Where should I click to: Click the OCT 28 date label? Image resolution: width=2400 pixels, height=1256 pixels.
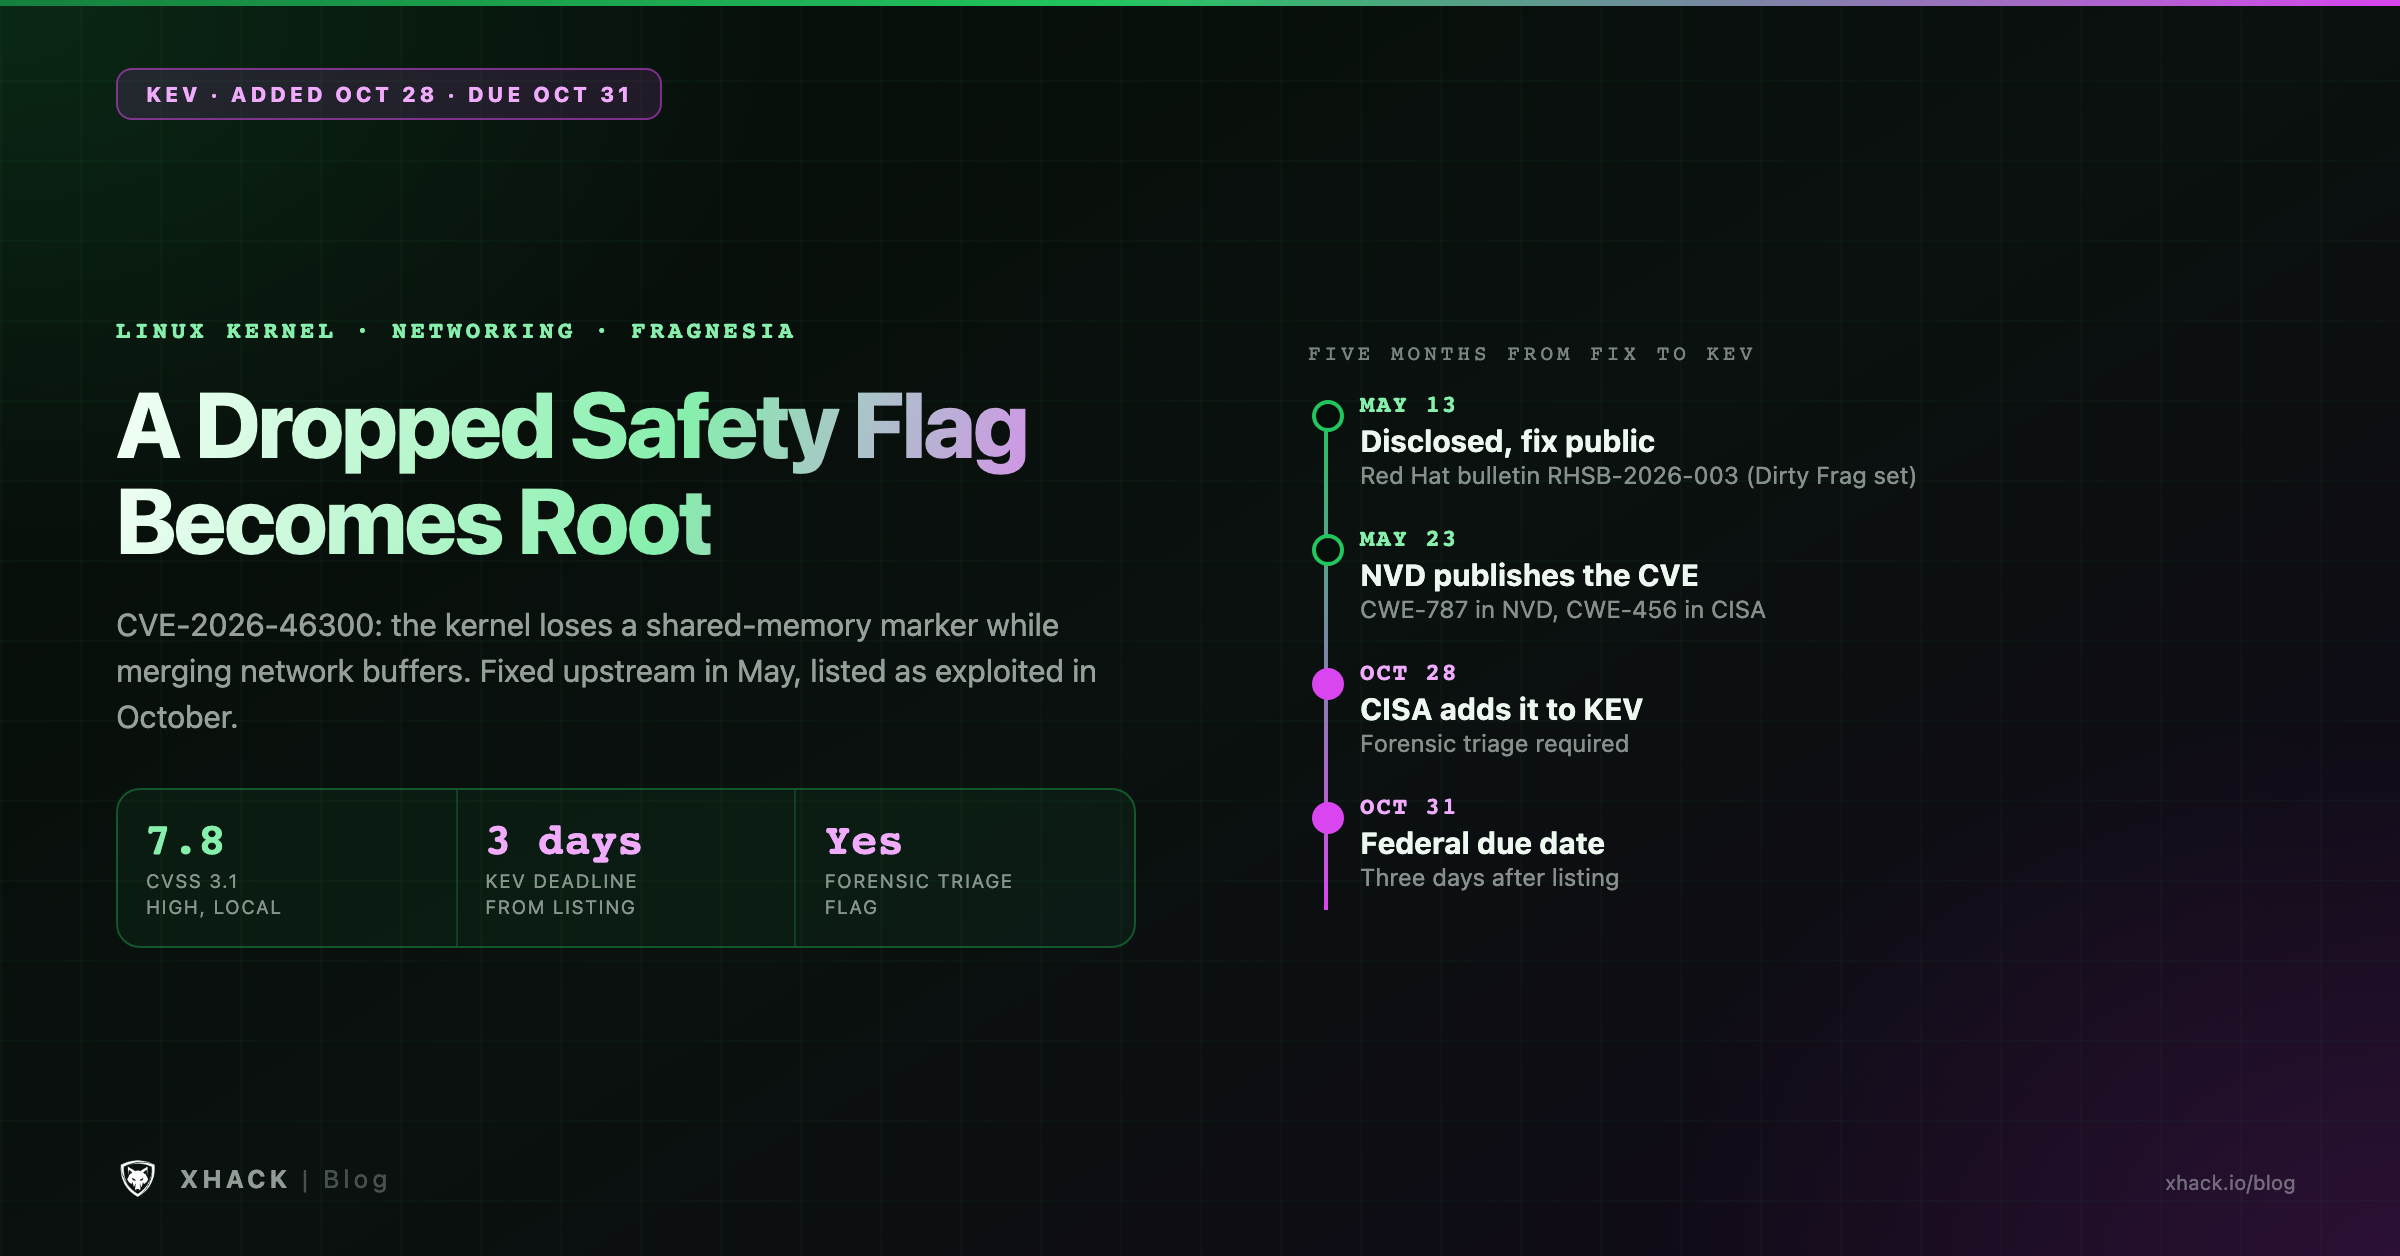tap(1408, 673)
